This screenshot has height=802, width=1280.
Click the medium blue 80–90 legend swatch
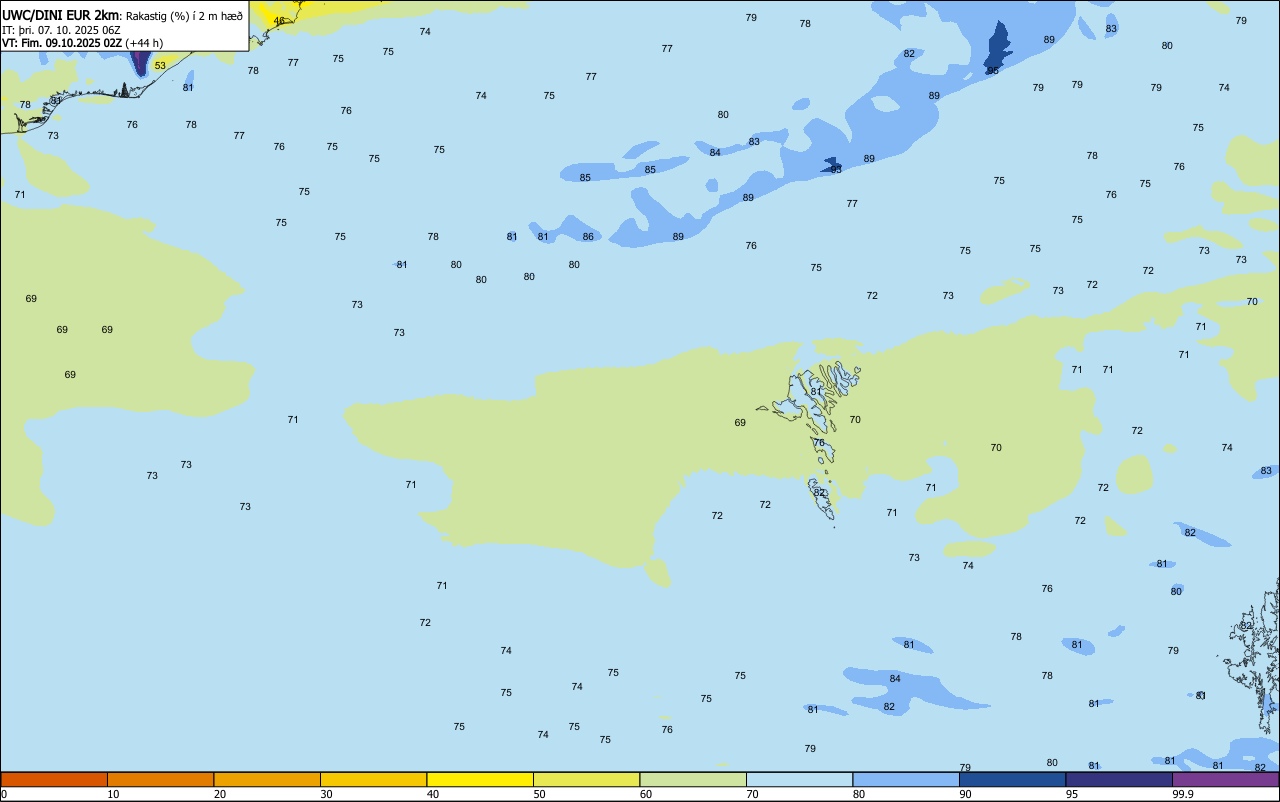point(906,779)
